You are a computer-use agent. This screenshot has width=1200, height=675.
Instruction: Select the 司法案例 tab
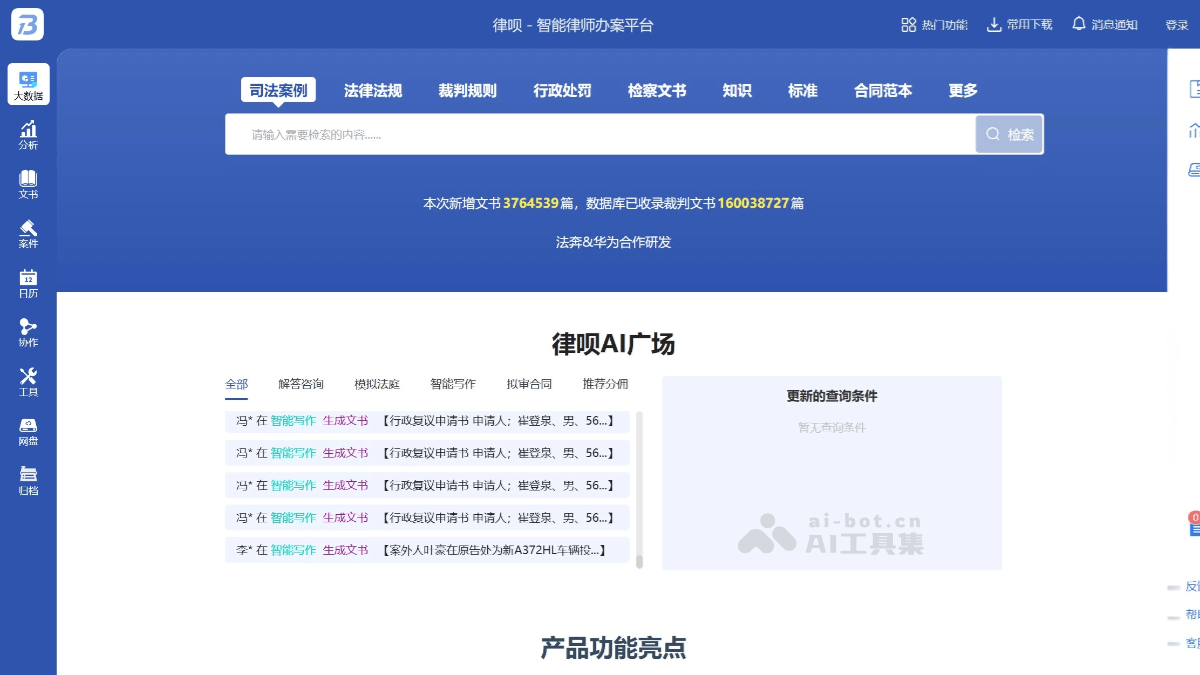click(278, 89)
